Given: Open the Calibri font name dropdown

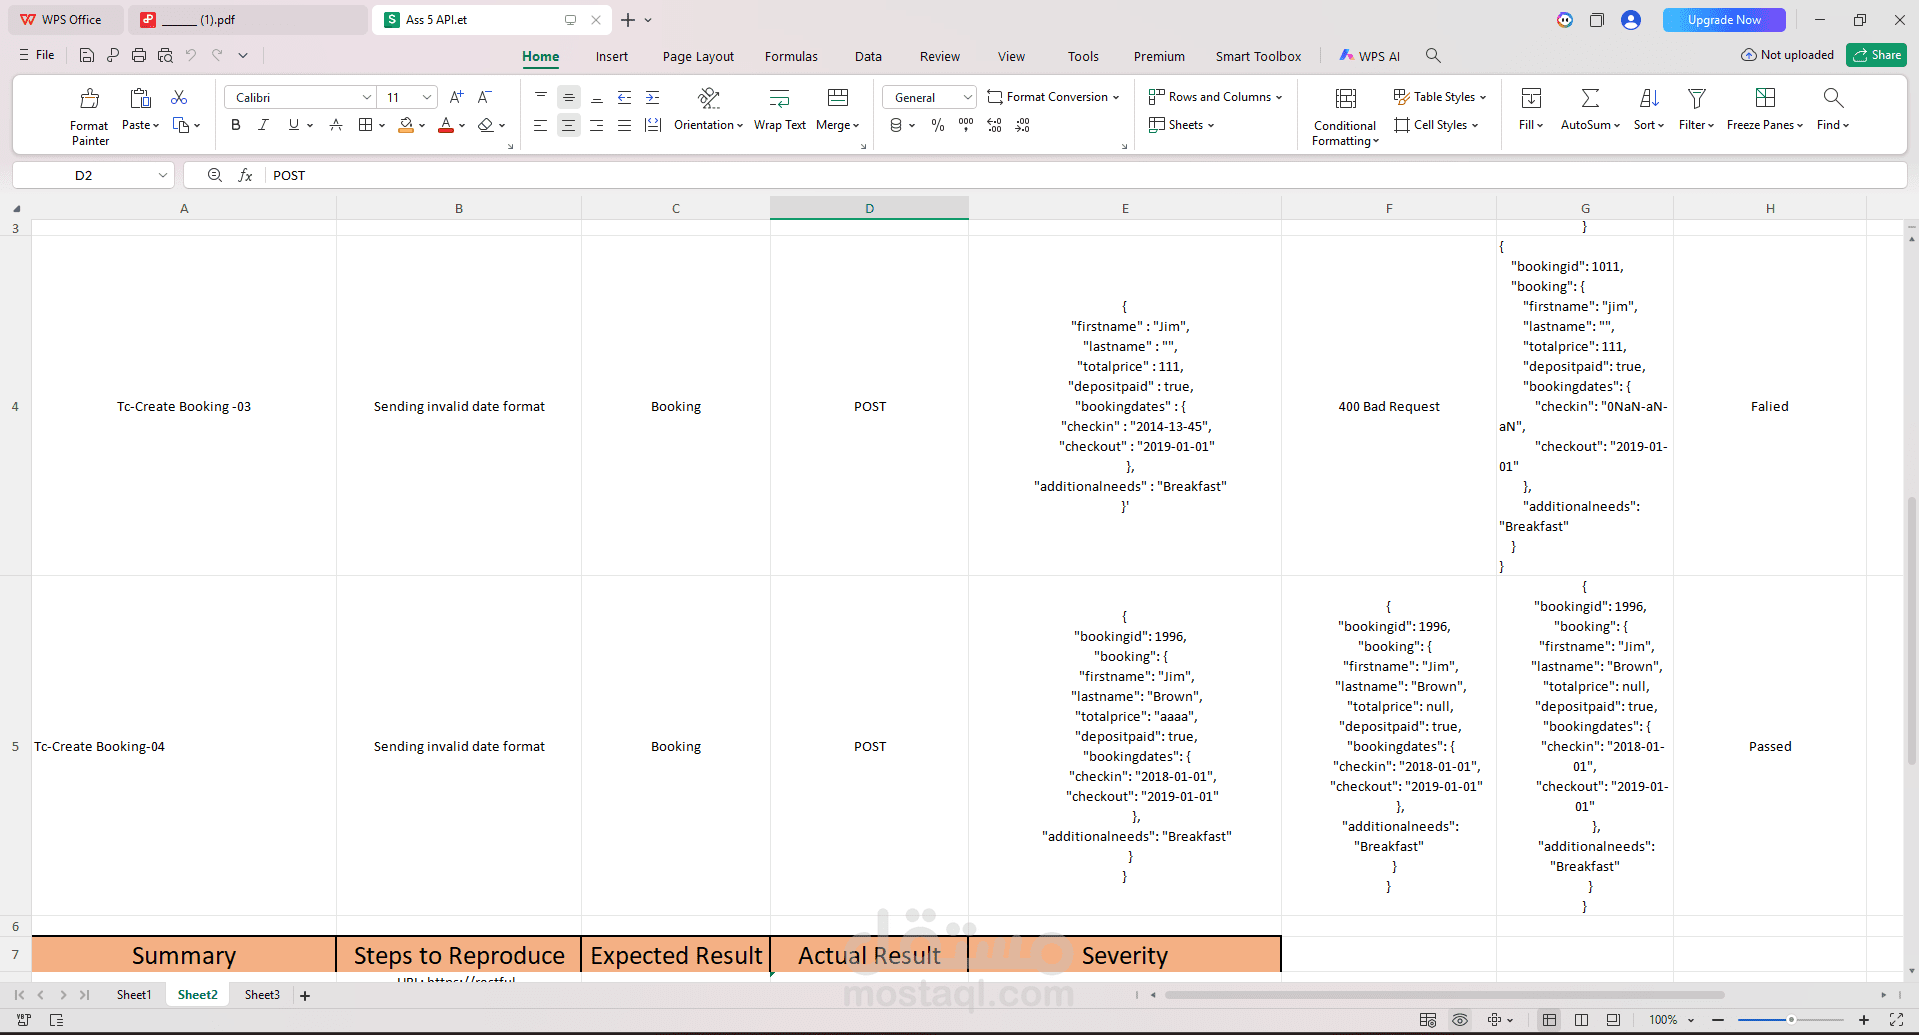Looking at the screenshot, I should pos(366,97).
